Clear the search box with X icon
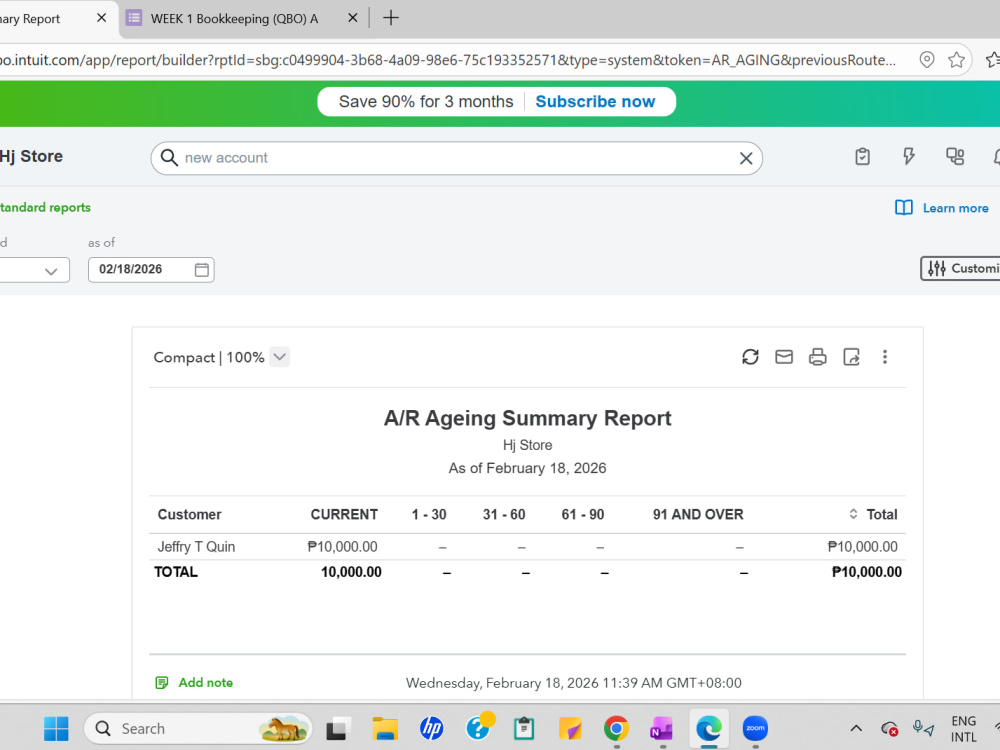 746,158
